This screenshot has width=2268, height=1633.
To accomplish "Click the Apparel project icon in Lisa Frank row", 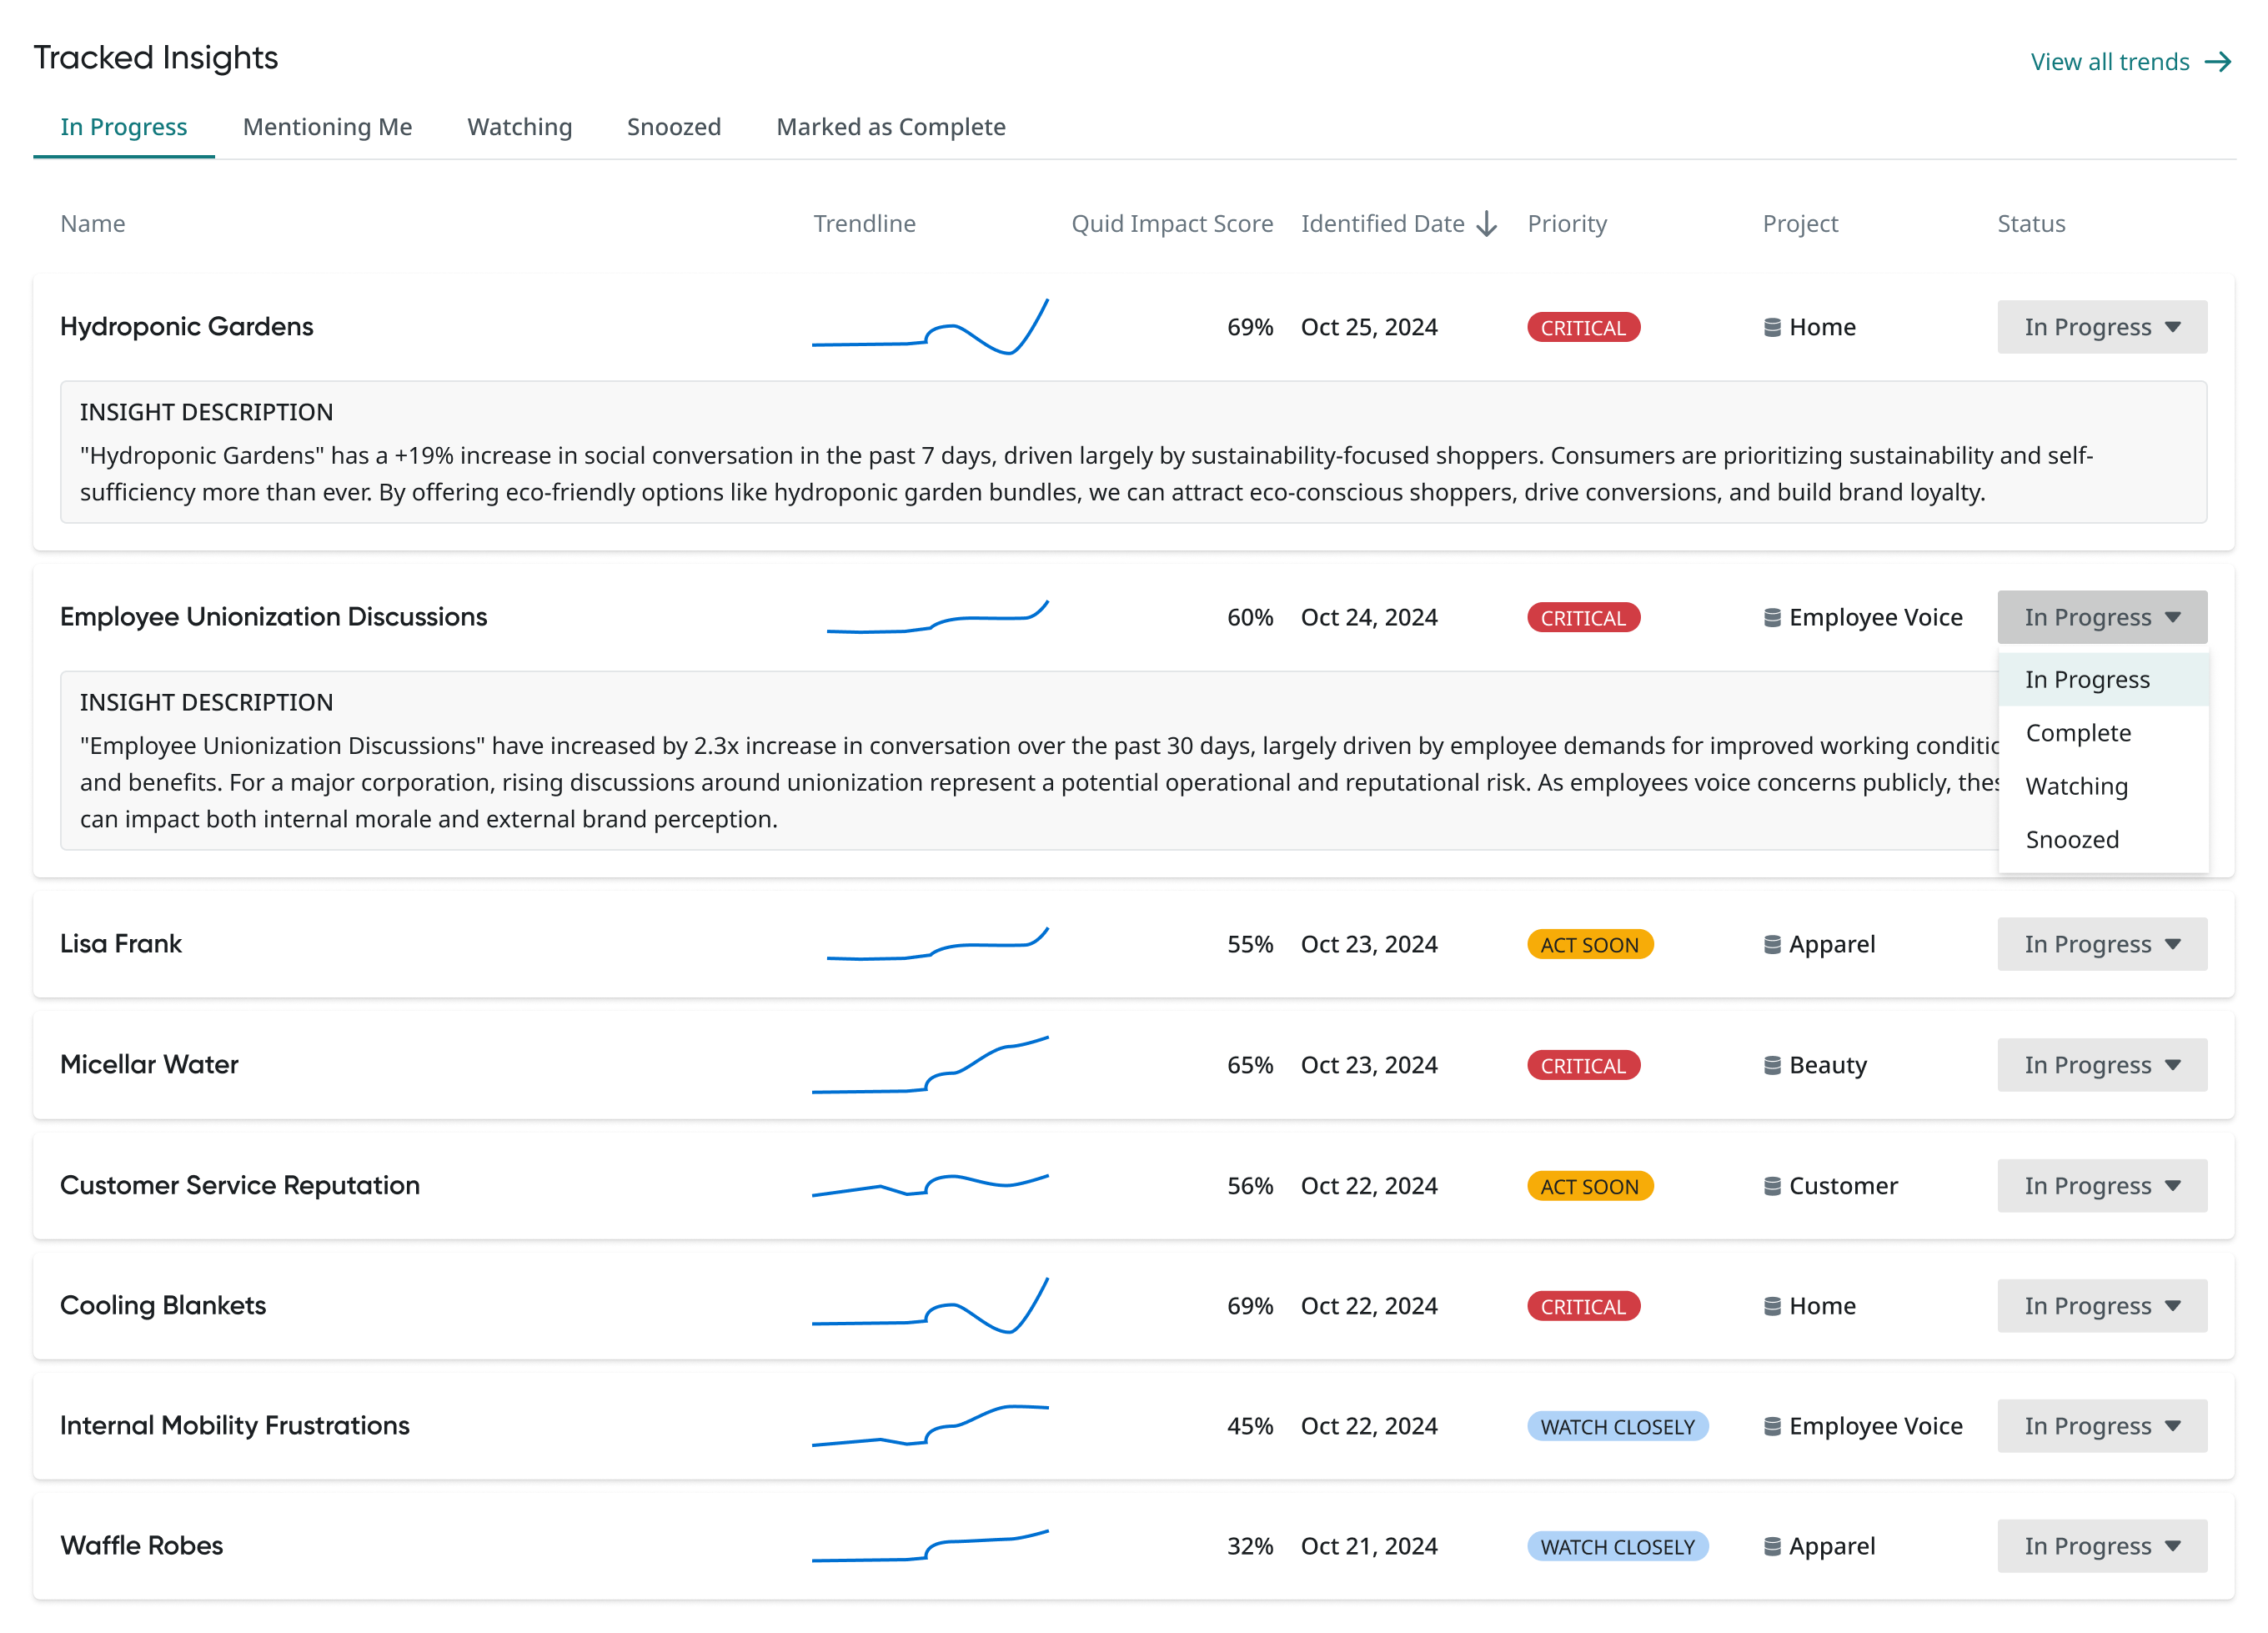I will coord(1771,944).
